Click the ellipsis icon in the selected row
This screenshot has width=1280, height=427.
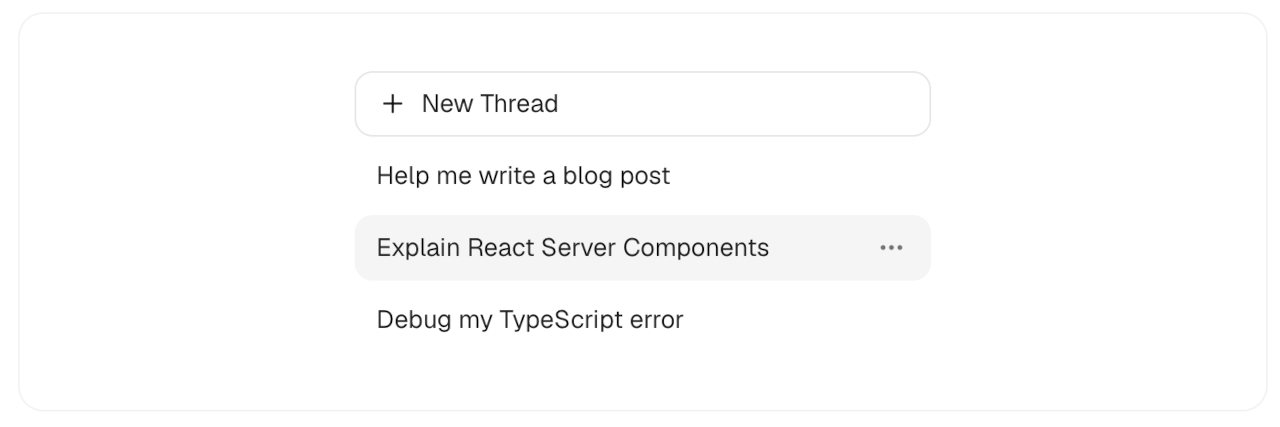pyautogui.click(x=890, y=248)
